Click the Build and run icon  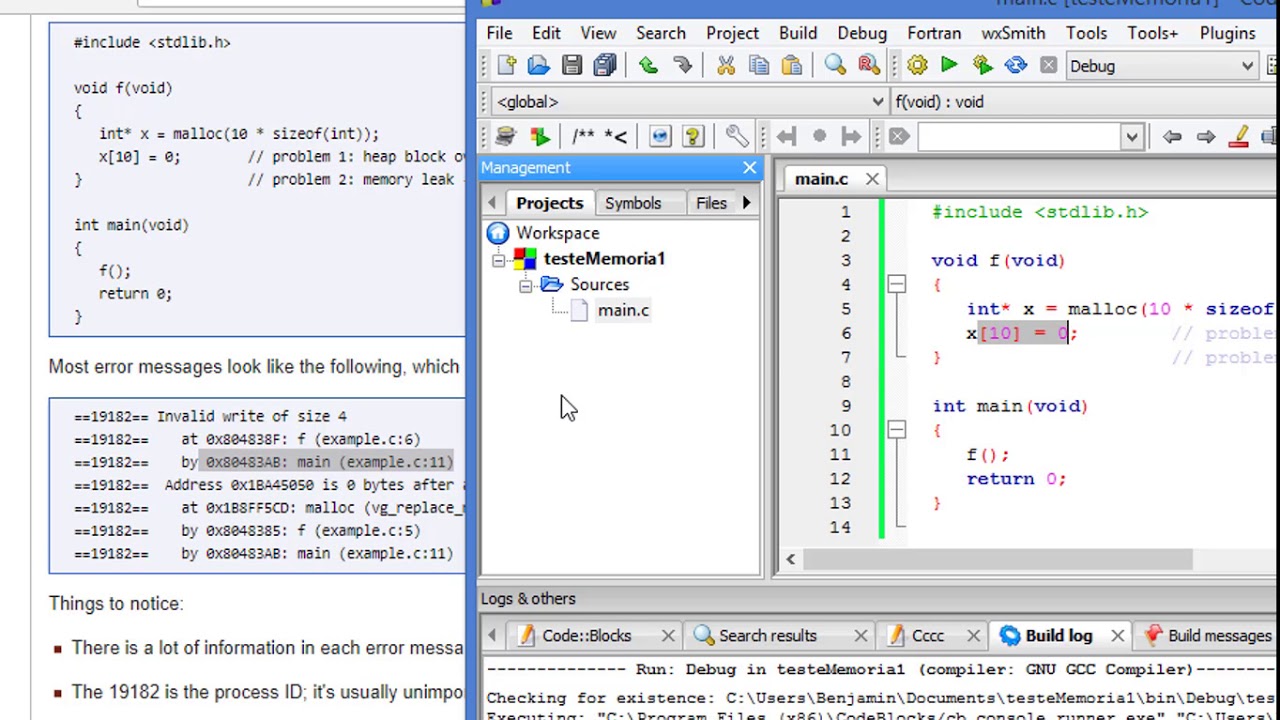click(x=982, y=66)
